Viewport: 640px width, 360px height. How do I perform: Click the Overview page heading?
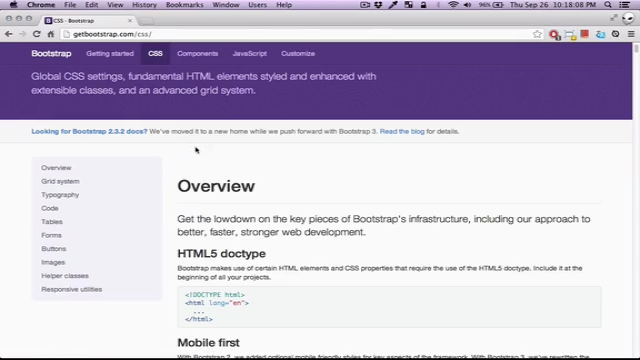click(x=216, y=186)
